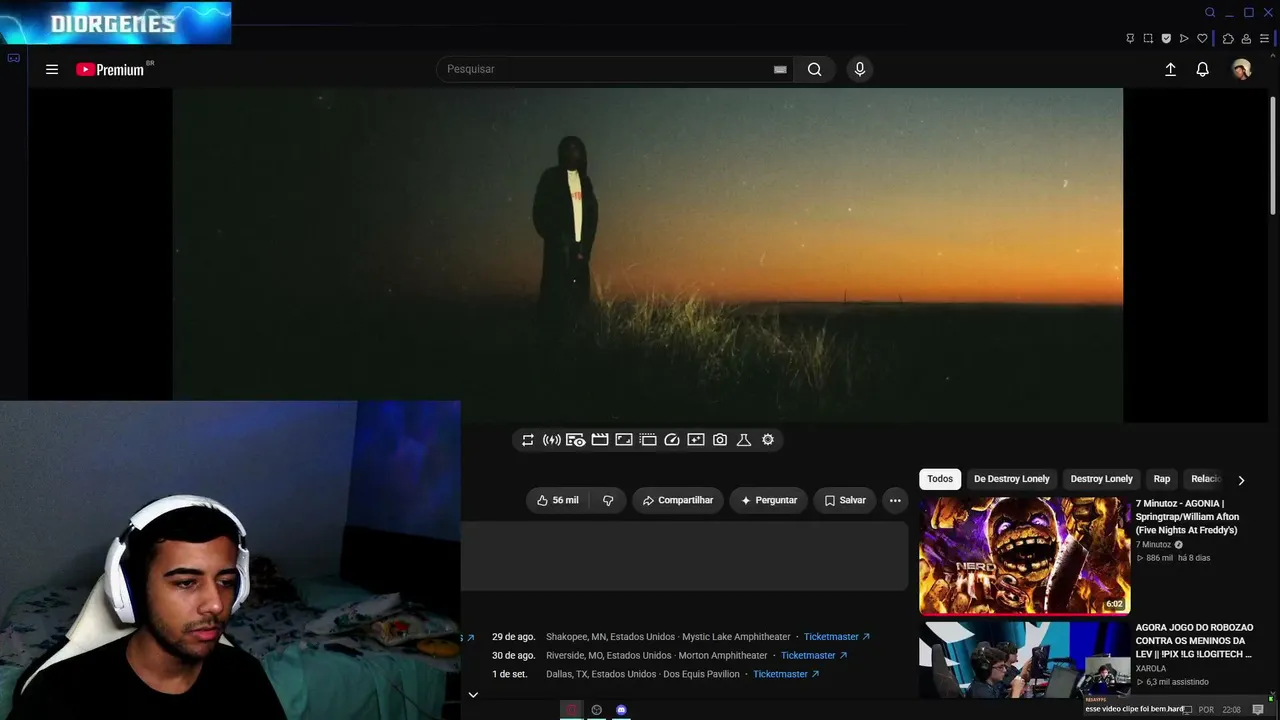Open Ticketmaster link for Dallas show
Screen dimensions: 1280x720
click(786, 675)
